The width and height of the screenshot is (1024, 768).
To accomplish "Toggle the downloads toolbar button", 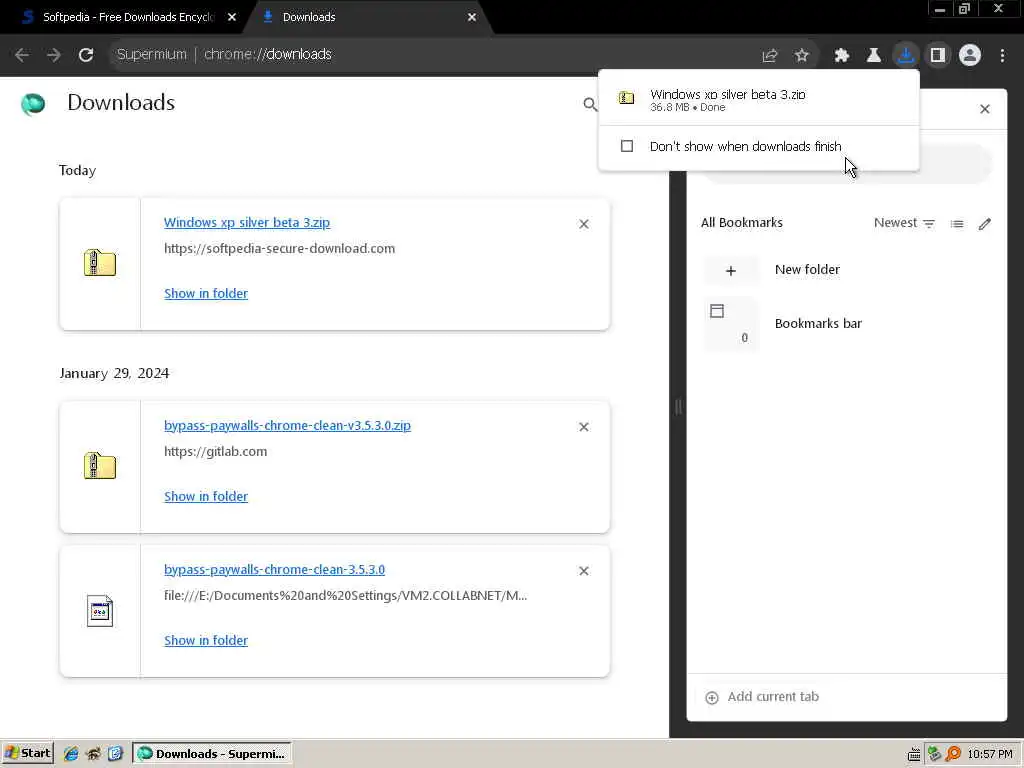I will pos(906,56).
